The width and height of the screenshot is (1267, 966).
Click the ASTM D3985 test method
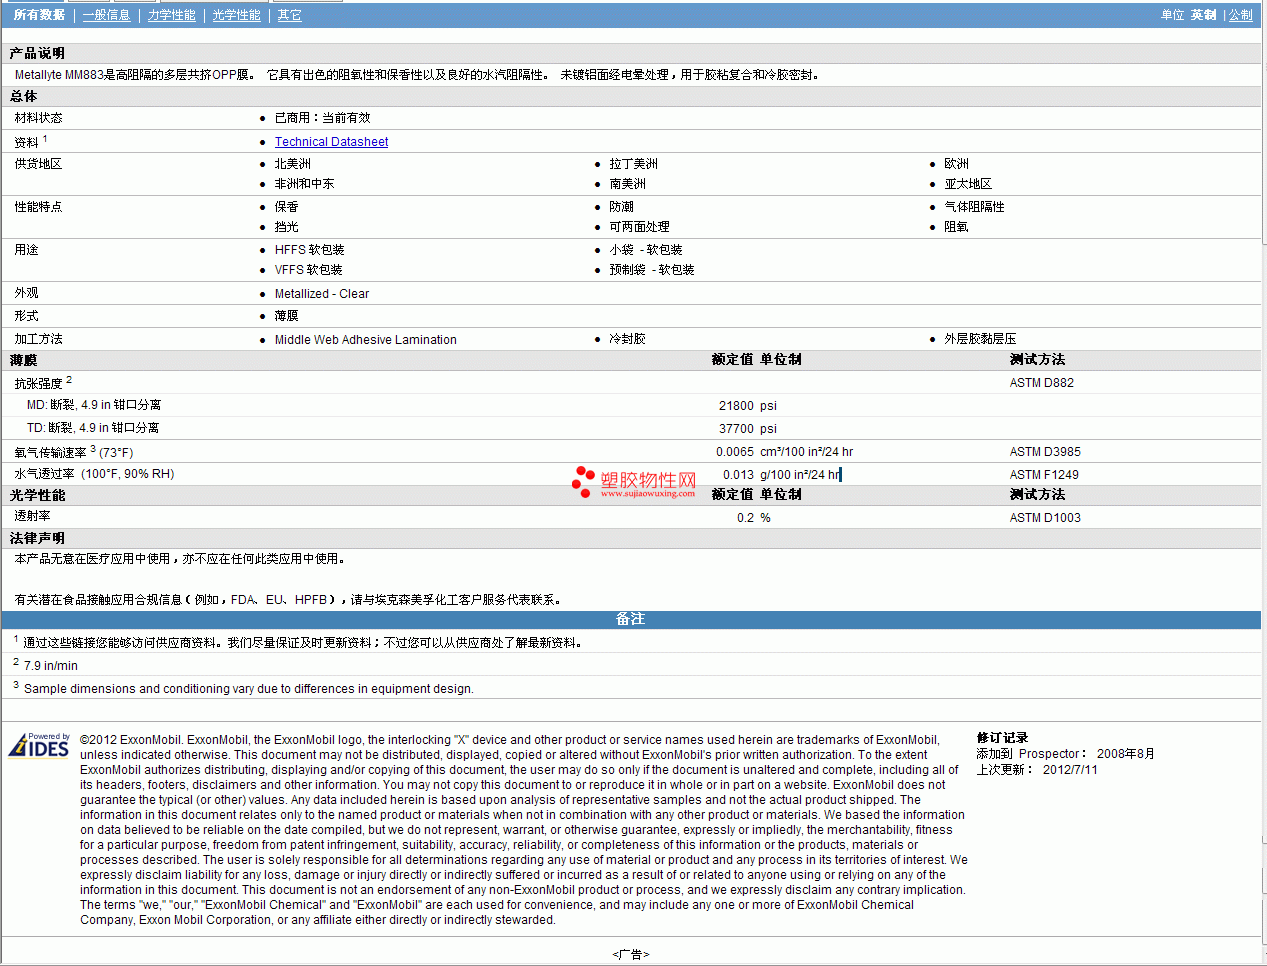click(x=1045, y=452)
